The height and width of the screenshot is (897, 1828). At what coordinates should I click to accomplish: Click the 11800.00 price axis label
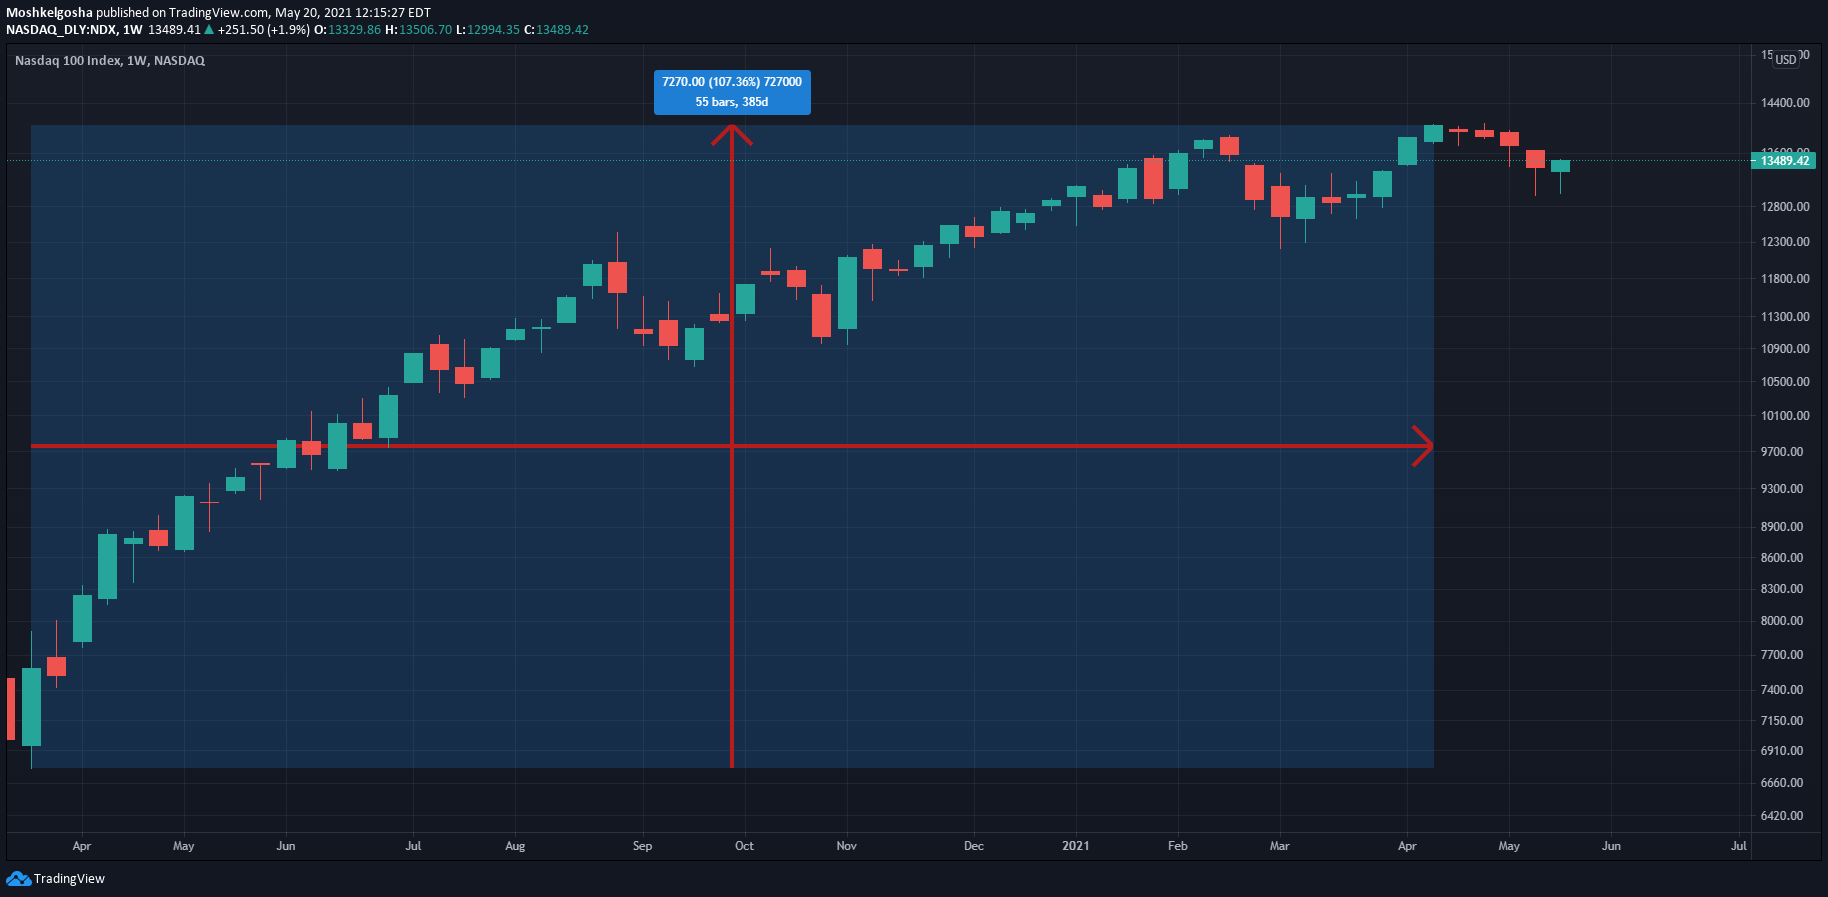[x=1785, y=279]
